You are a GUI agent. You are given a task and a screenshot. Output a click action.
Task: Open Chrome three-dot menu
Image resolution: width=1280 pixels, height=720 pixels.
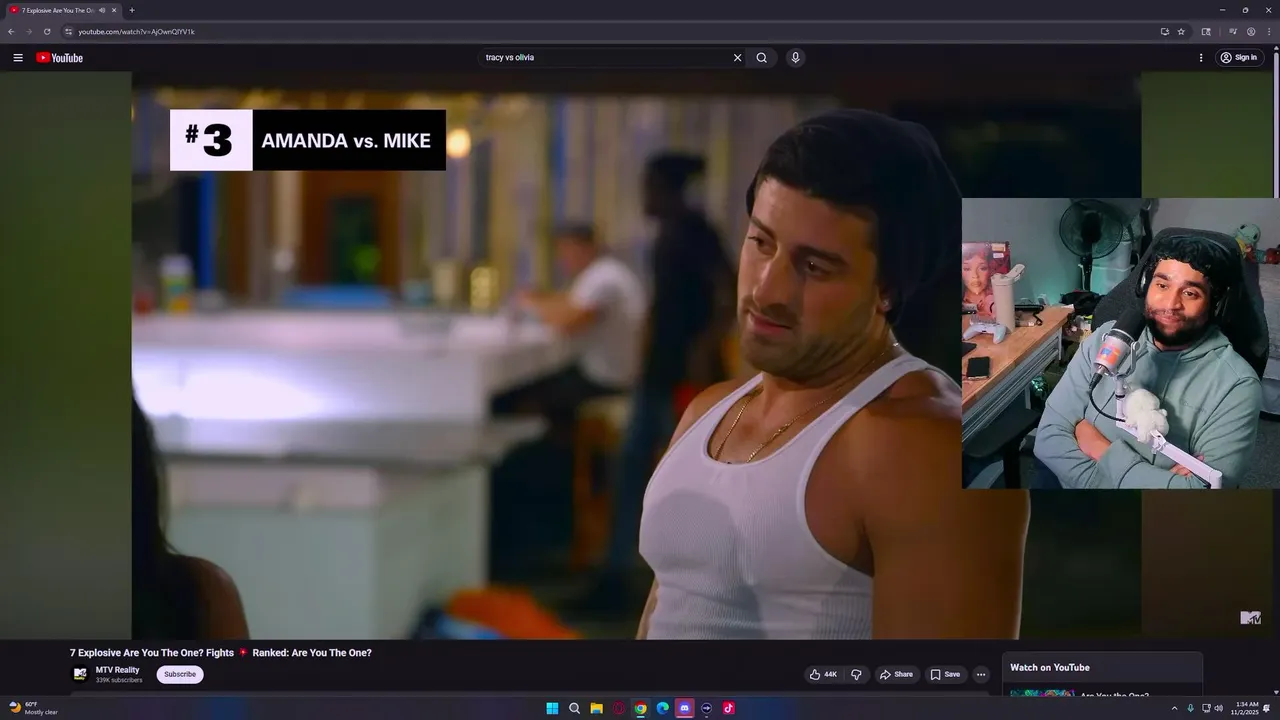point(1268,32)
